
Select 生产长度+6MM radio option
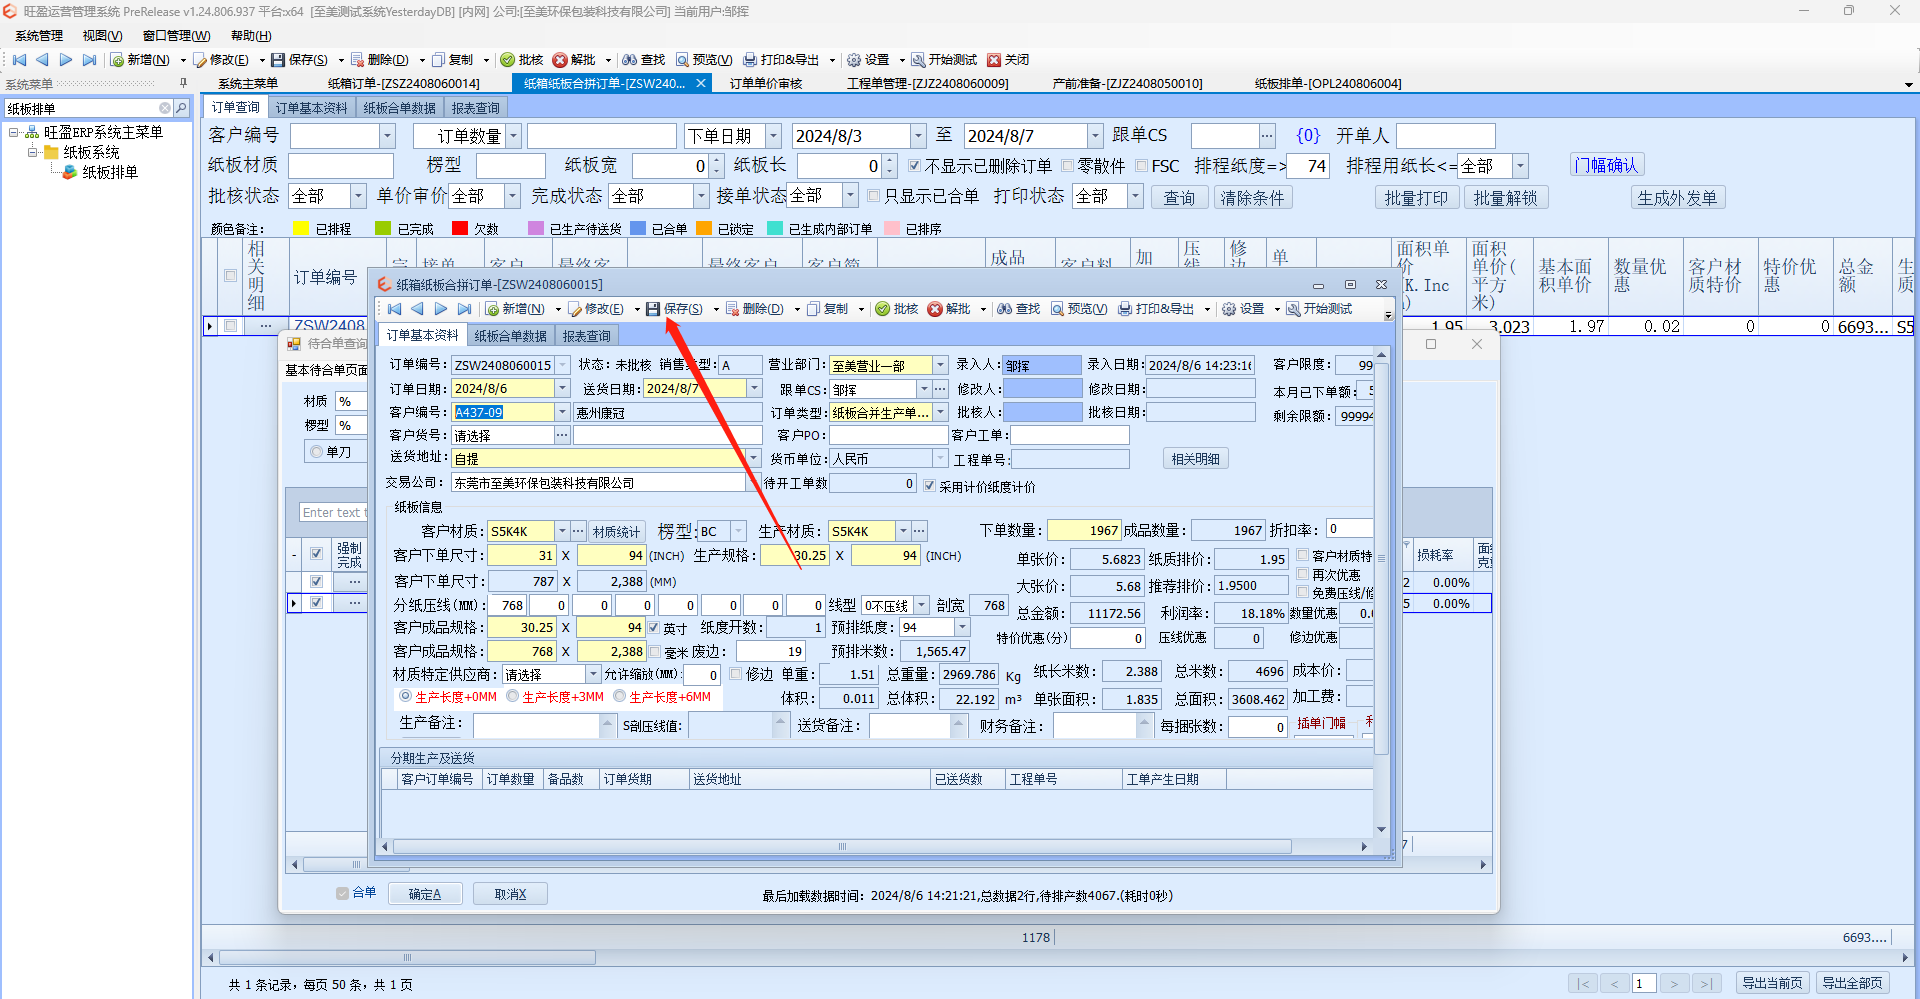point(620,696)
